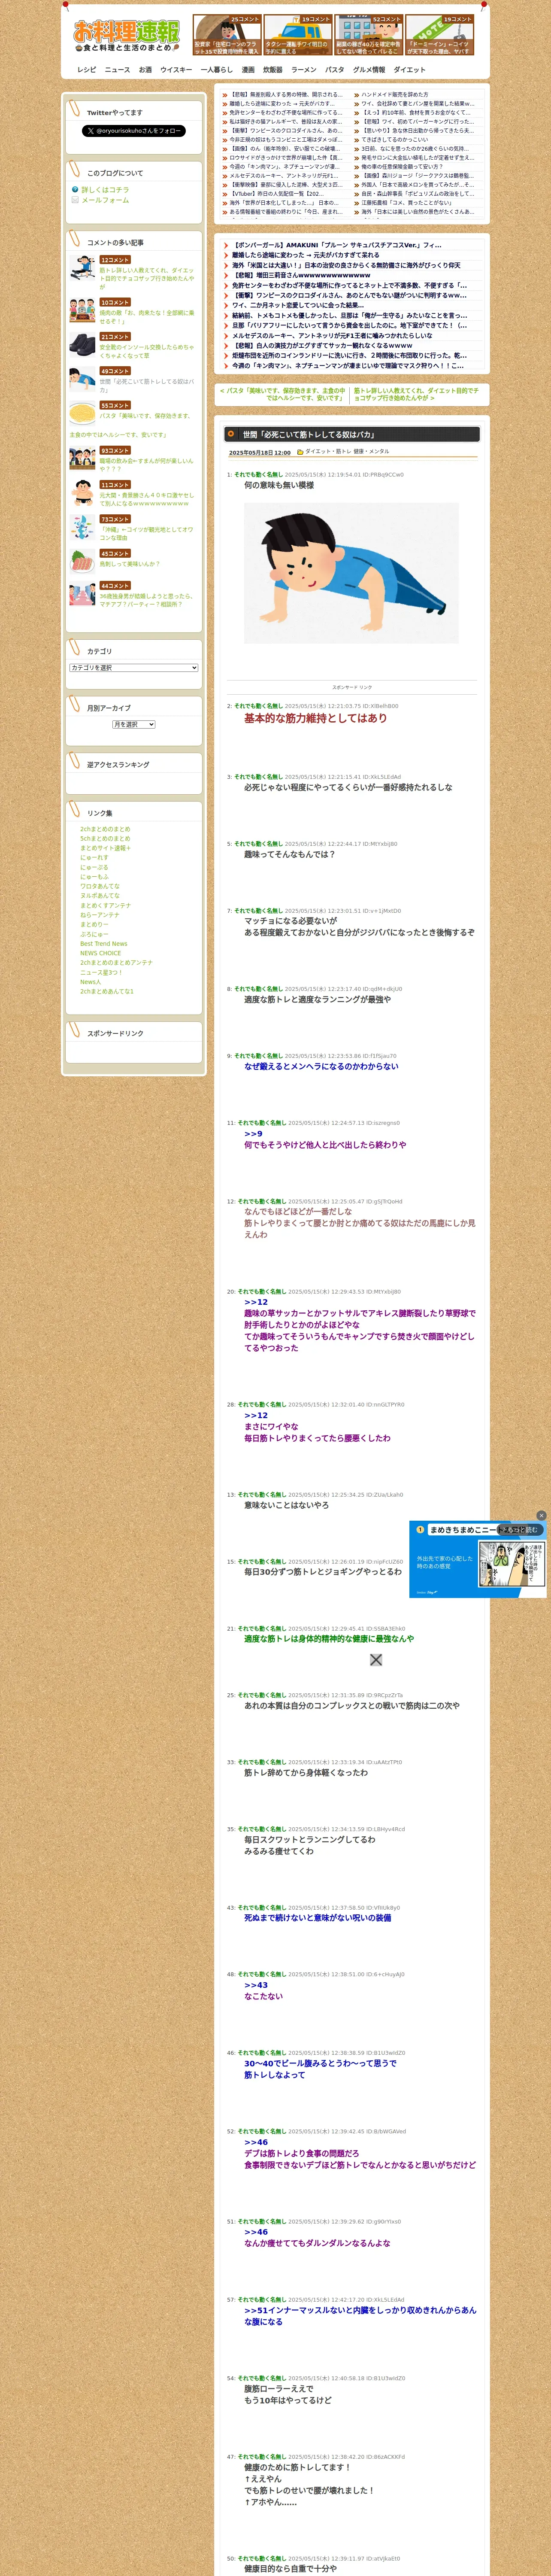The height and width of the screenshot is (2576, 551).
Task: Open the メルセデスのルーキー headline link
Action: pos(333,336)
